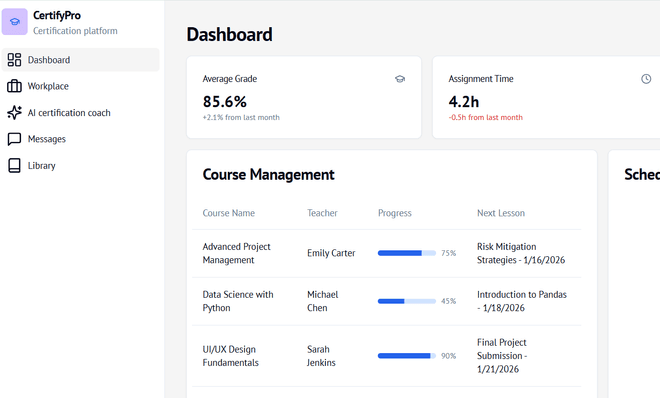Click the Workplace briefcase icon
The height and width of the screenshot is (398, 660).
click(x=14, y=86)
